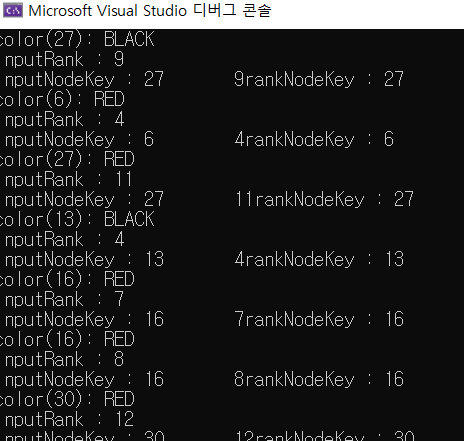Click the console app icon in title bar
This screenshot has width=464, height=441.
point(13,11)
